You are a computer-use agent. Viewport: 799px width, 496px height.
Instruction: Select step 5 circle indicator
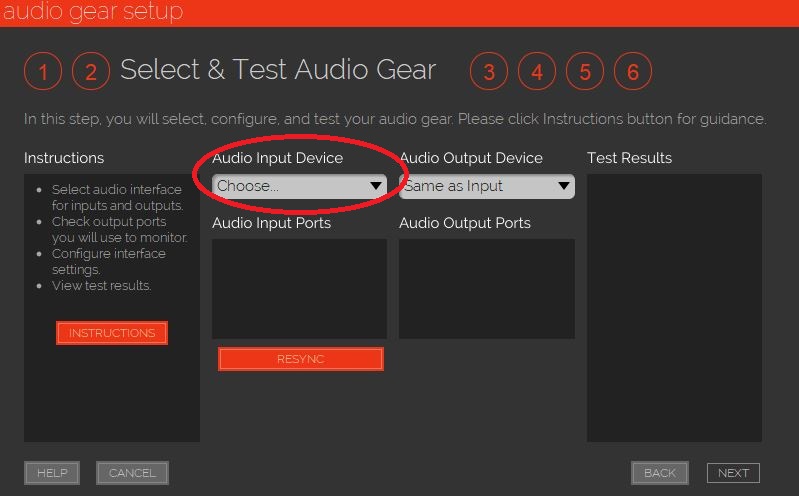click(x=585, y=72)
